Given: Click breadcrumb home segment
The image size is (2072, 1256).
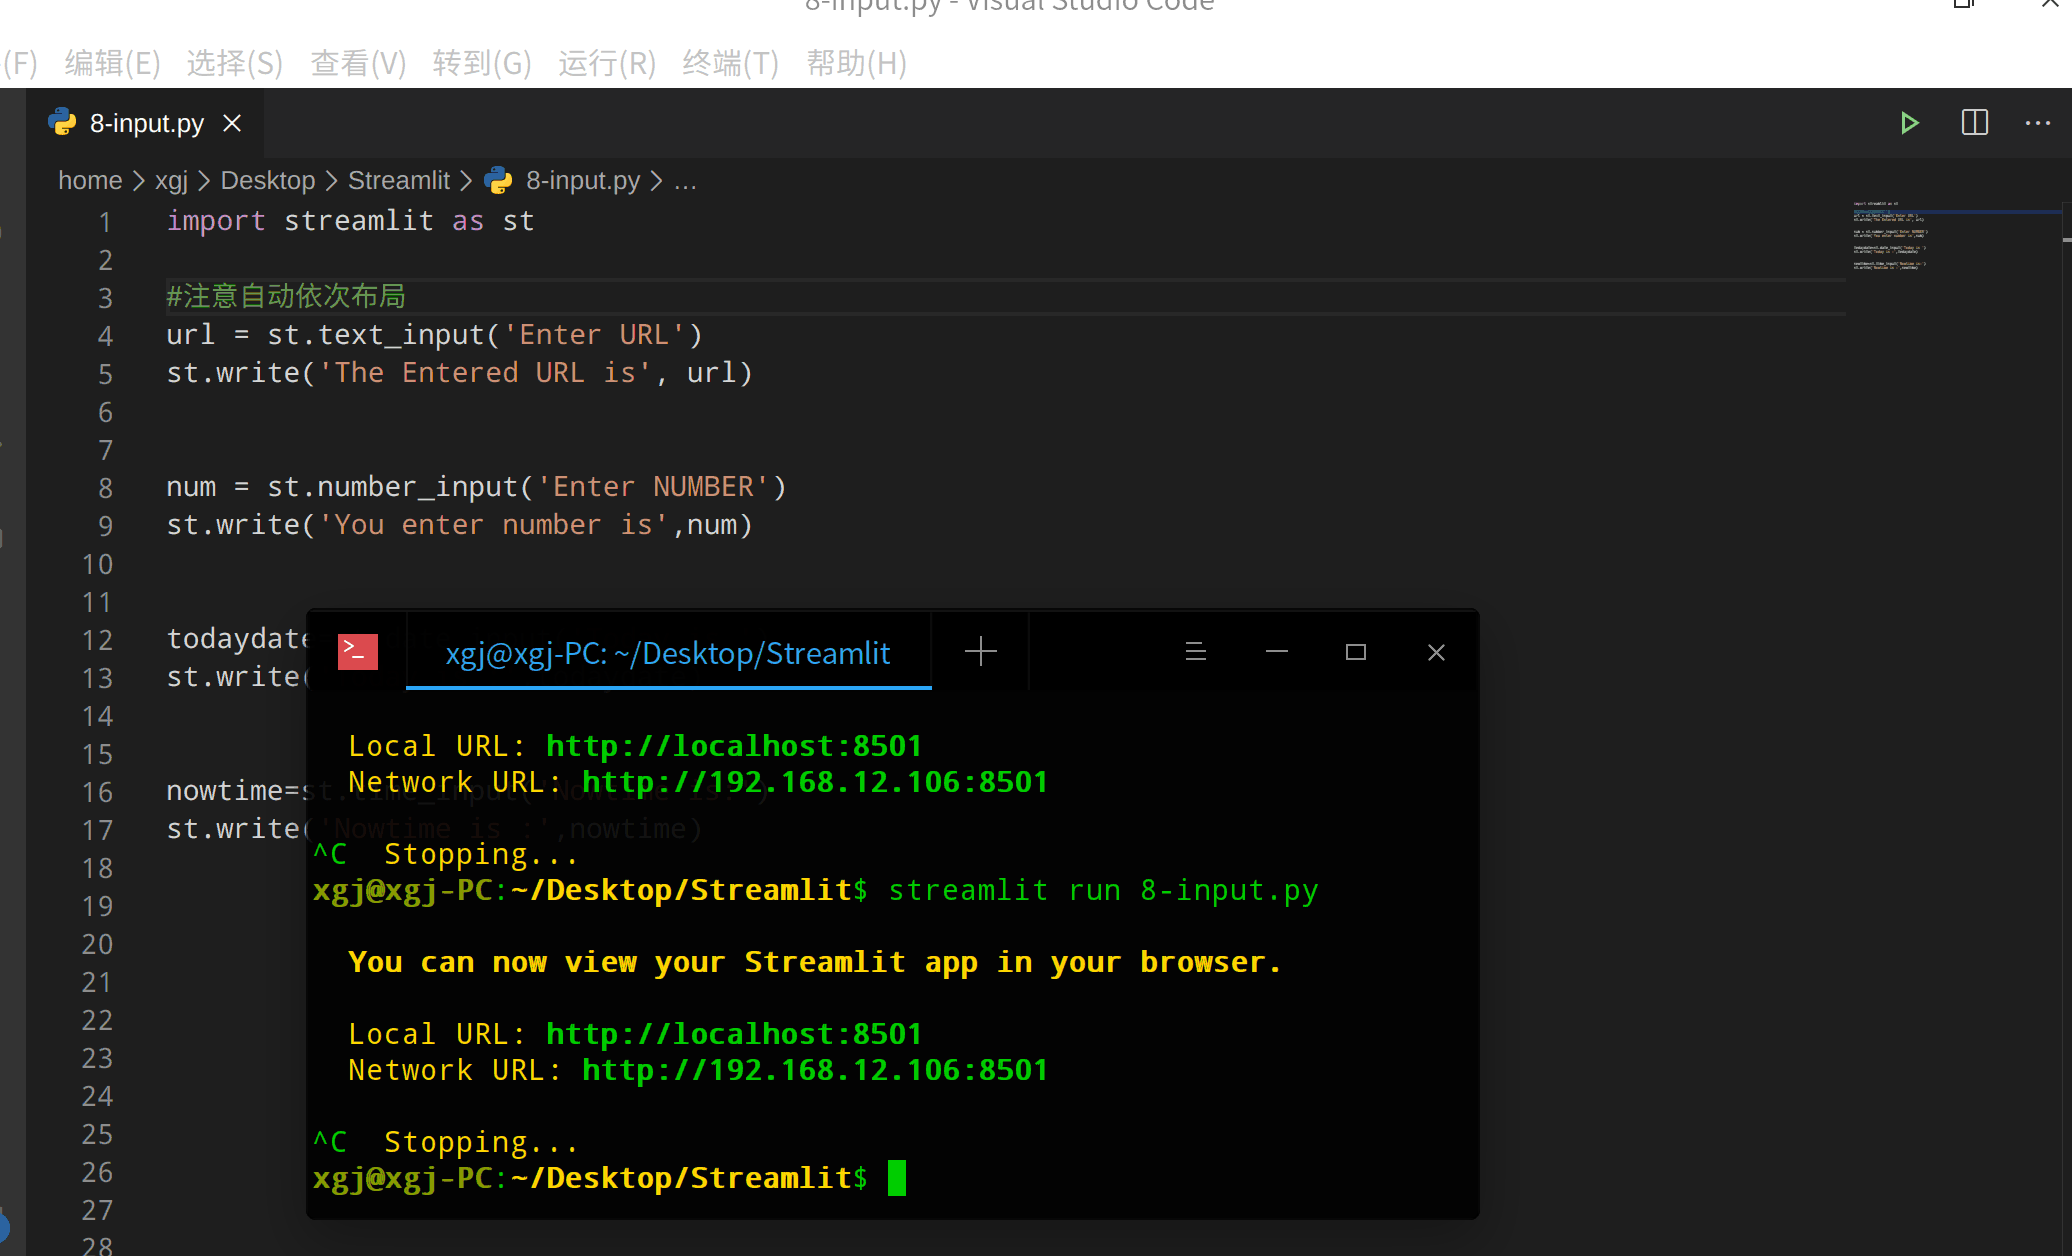Looking at the screenshot, I should [90, 181].
